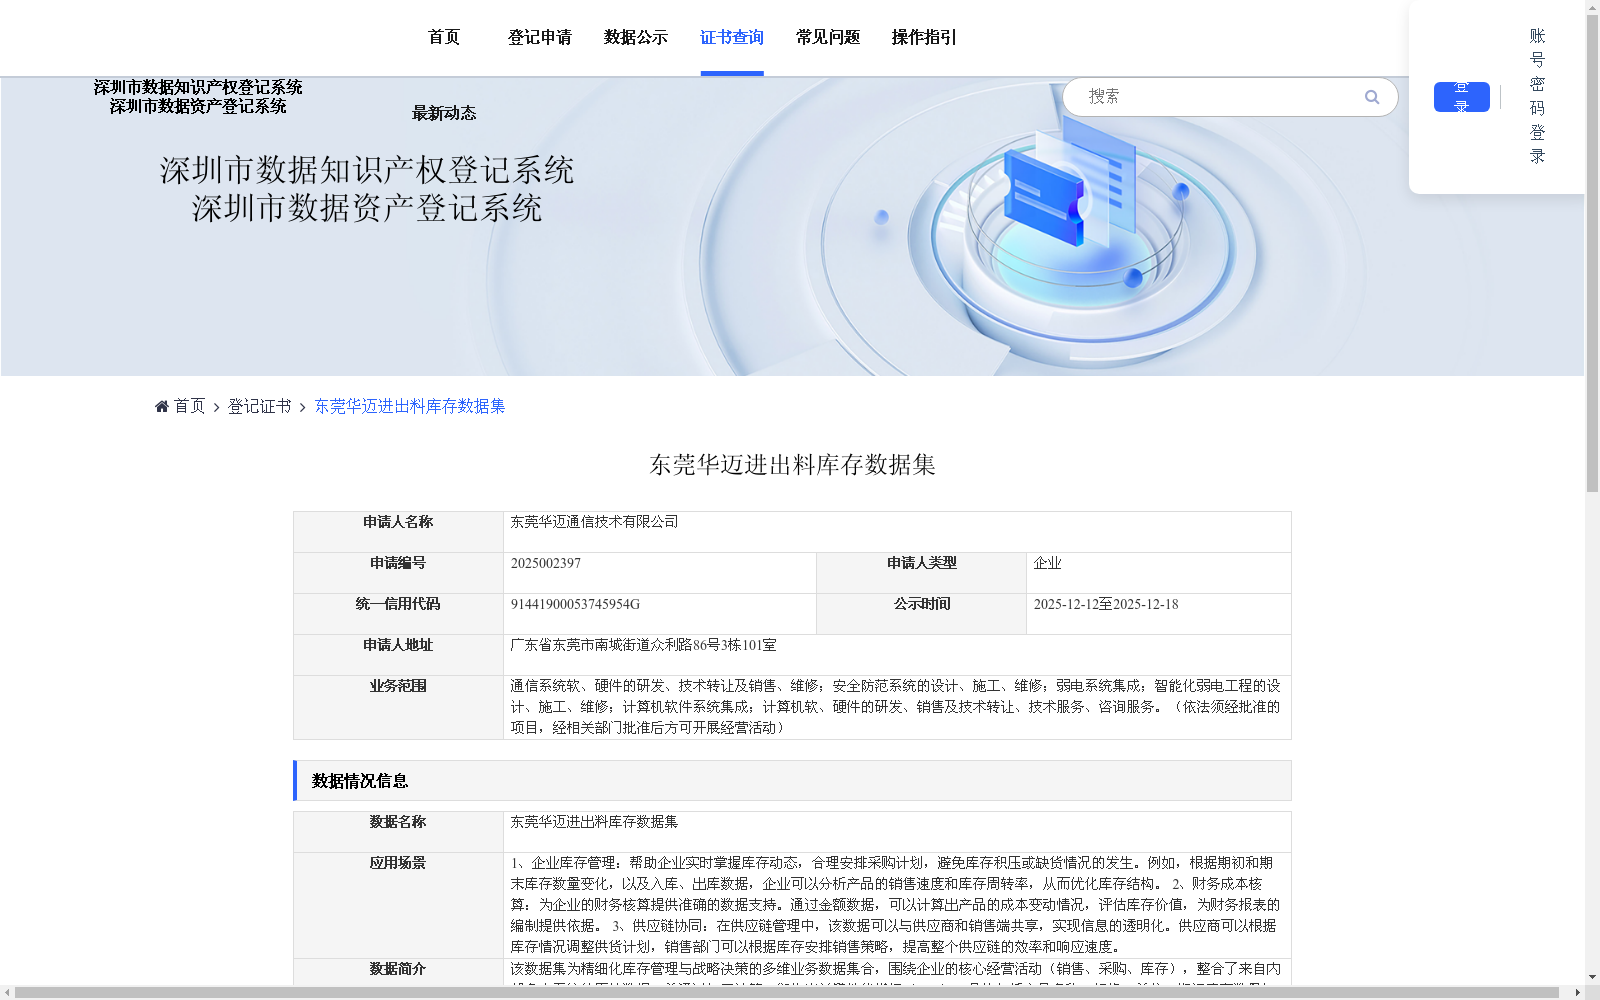Click the 申请人类型 label cell
1600x1000 pixels.
click(x=921, y=573)
